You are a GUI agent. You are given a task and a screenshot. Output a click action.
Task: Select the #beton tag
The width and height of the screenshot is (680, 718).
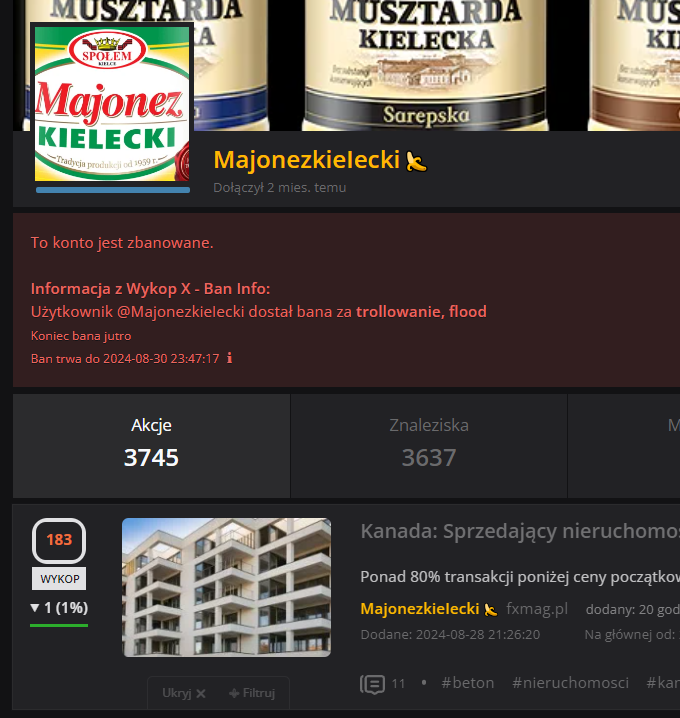[x=468, y=683]
